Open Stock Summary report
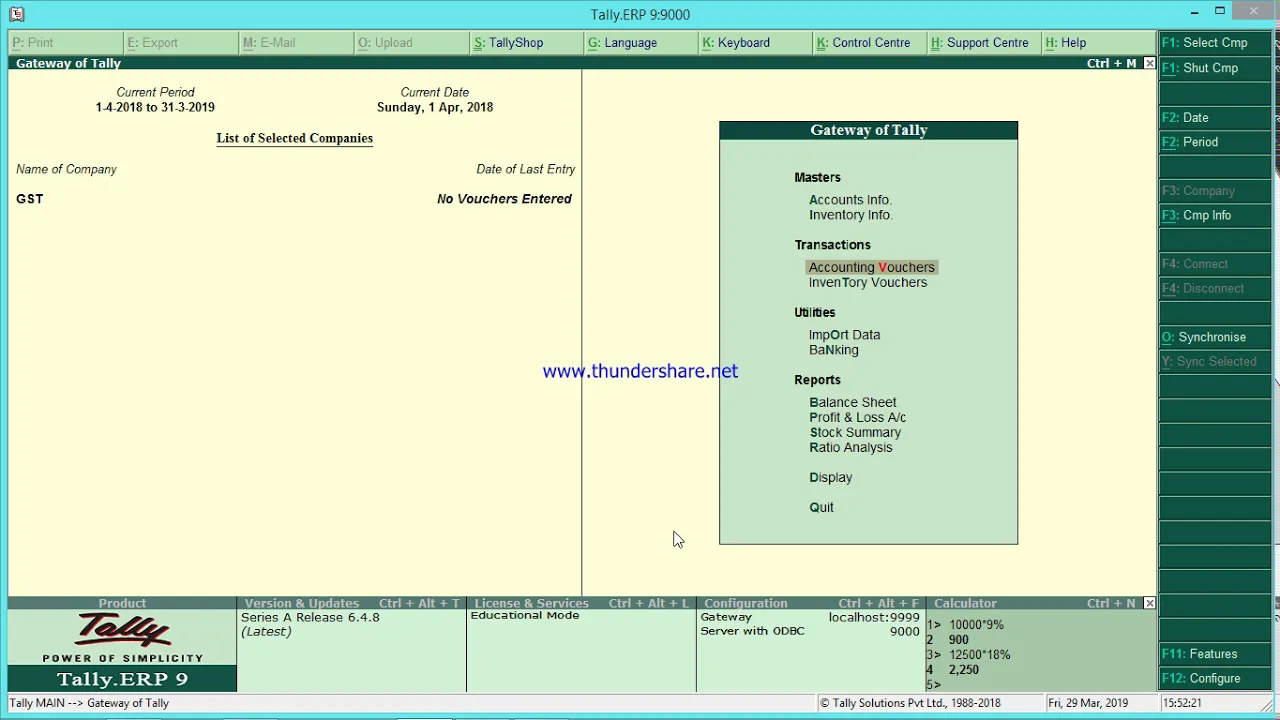 pos(855,432)
